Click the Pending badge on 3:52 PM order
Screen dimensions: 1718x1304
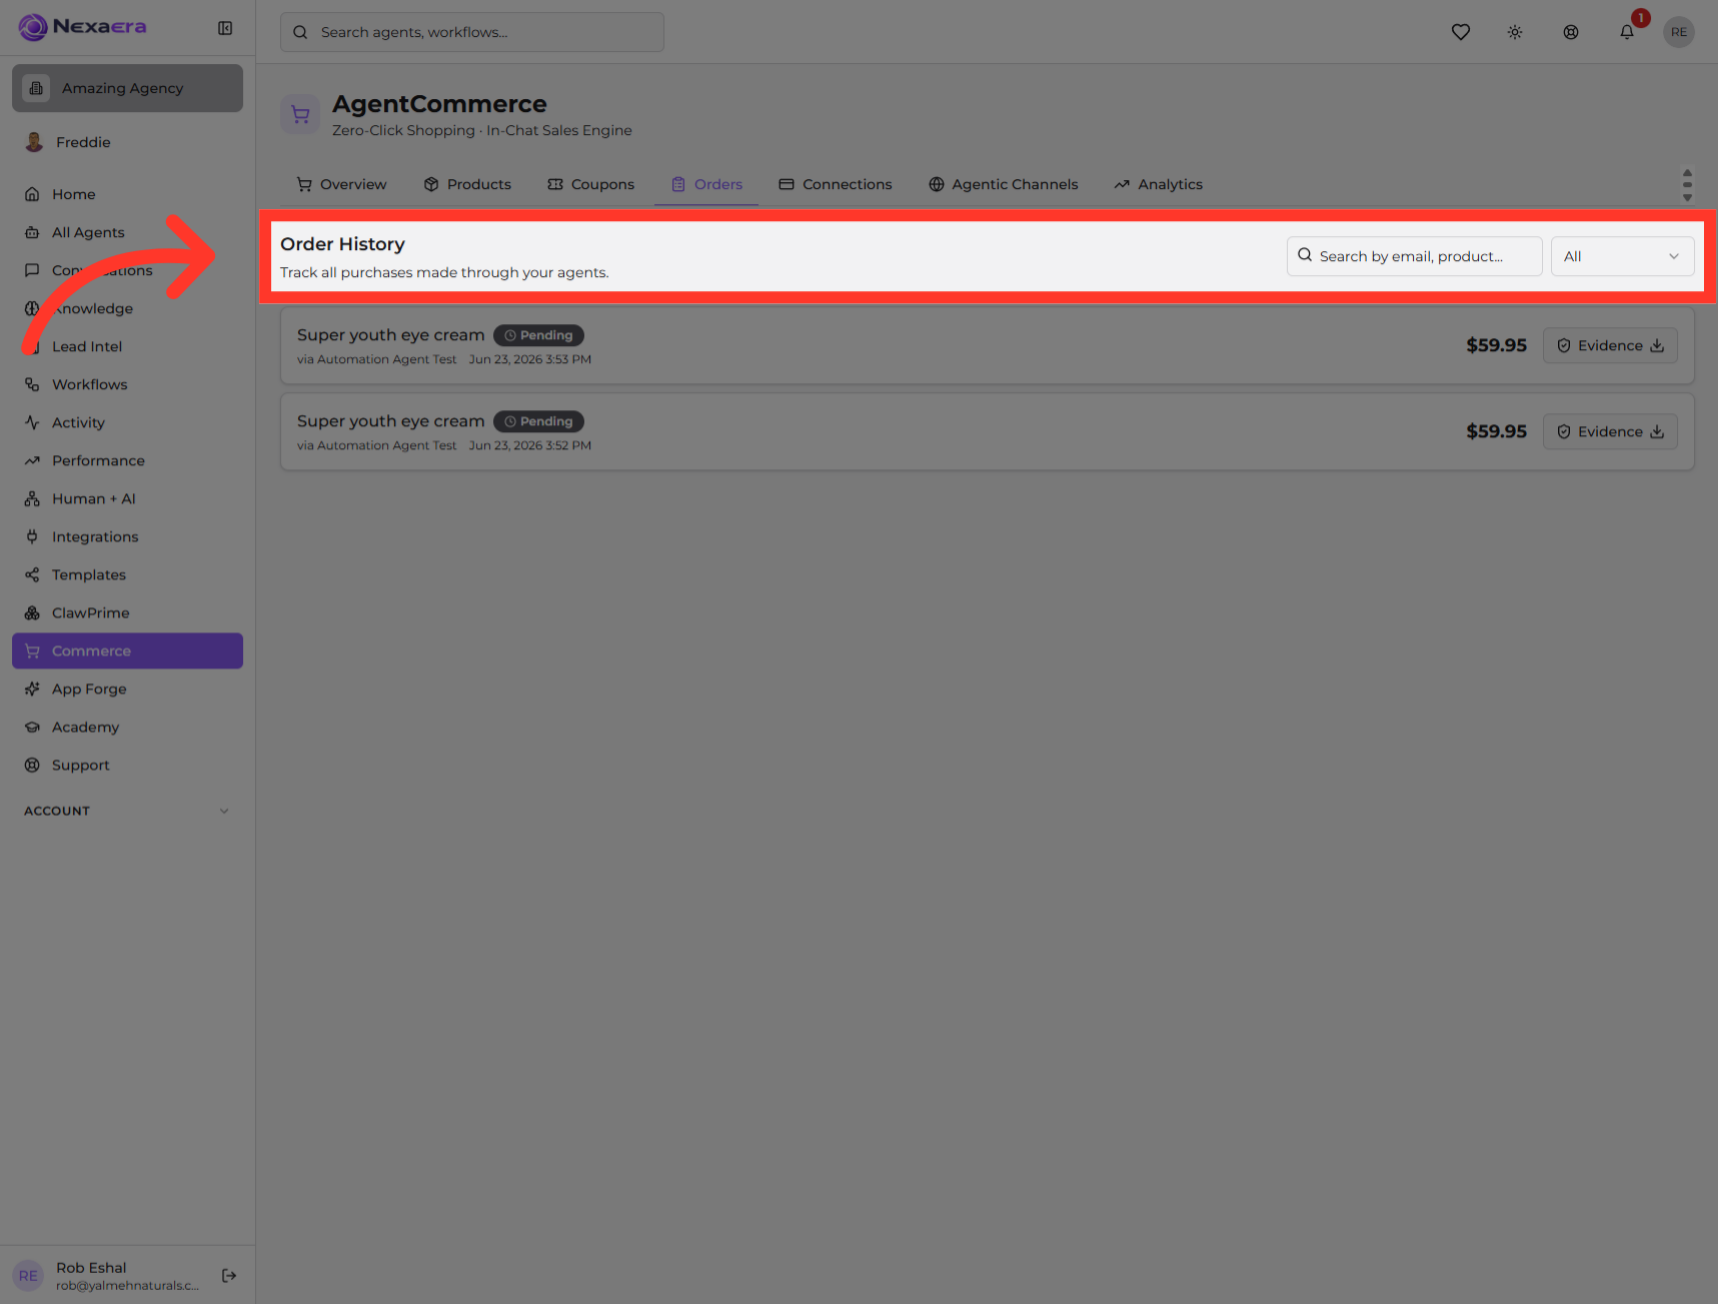(538, 421)
